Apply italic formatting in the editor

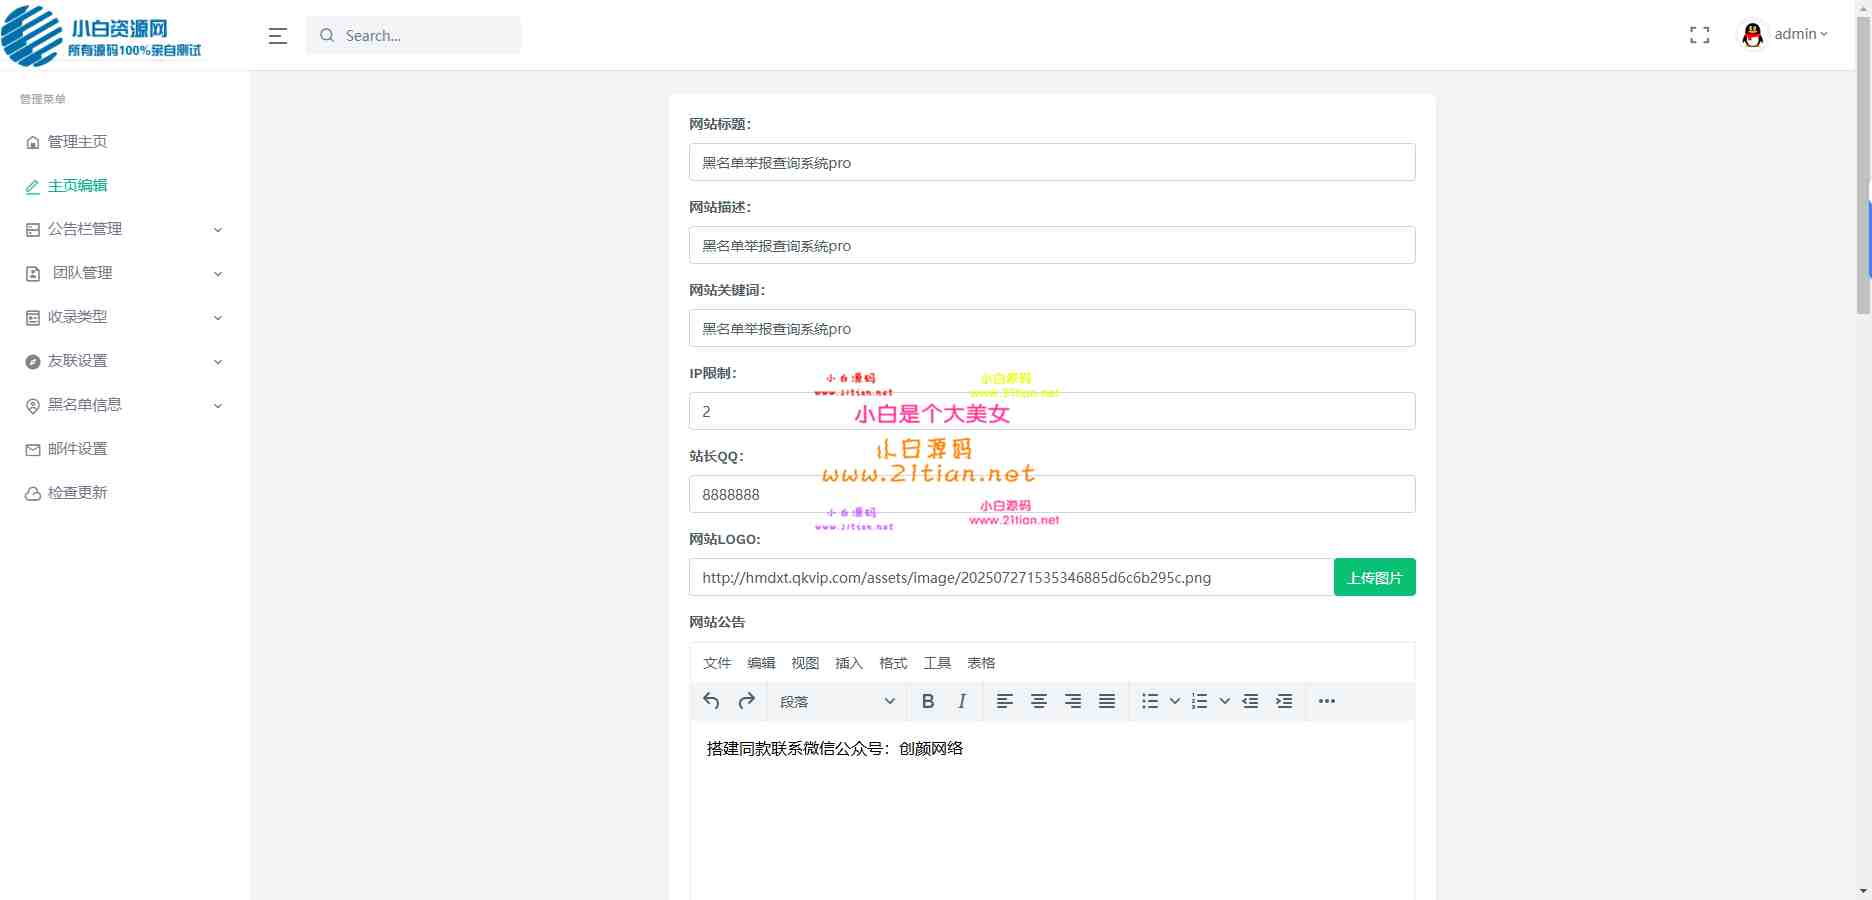960,701
